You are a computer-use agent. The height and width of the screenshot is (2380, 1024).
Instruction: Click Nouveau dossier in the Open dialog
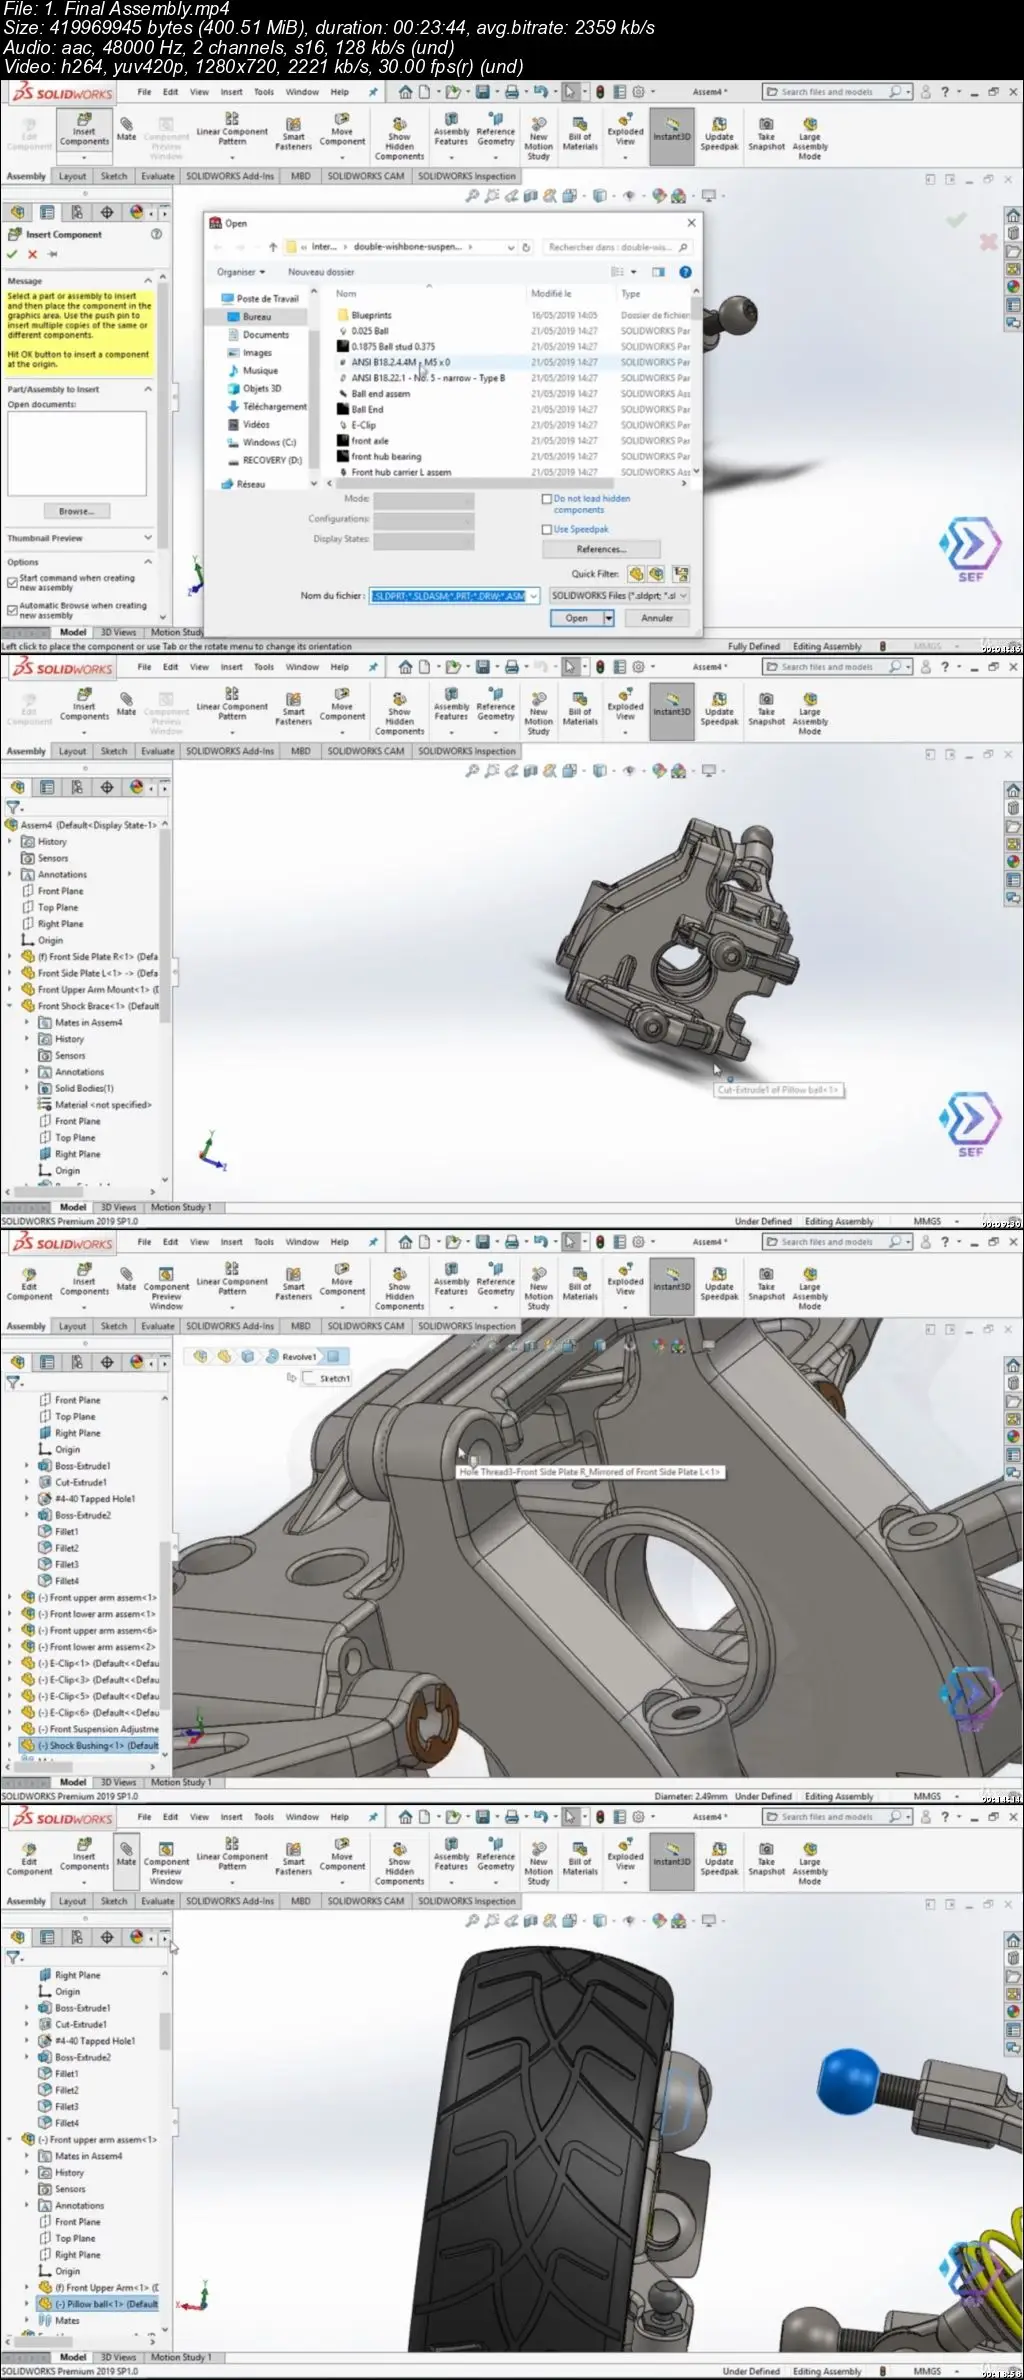tap(321, 272)
